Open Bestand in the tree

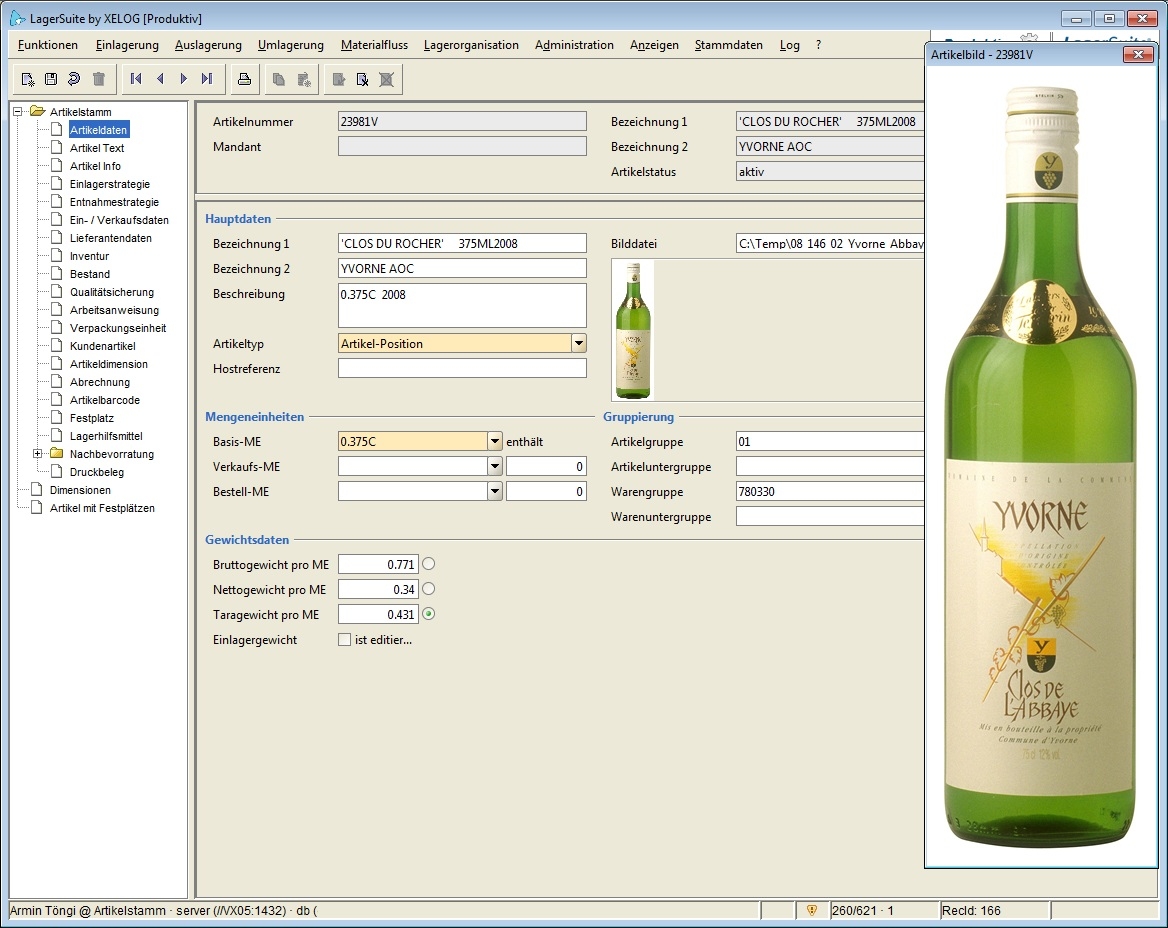89,274
